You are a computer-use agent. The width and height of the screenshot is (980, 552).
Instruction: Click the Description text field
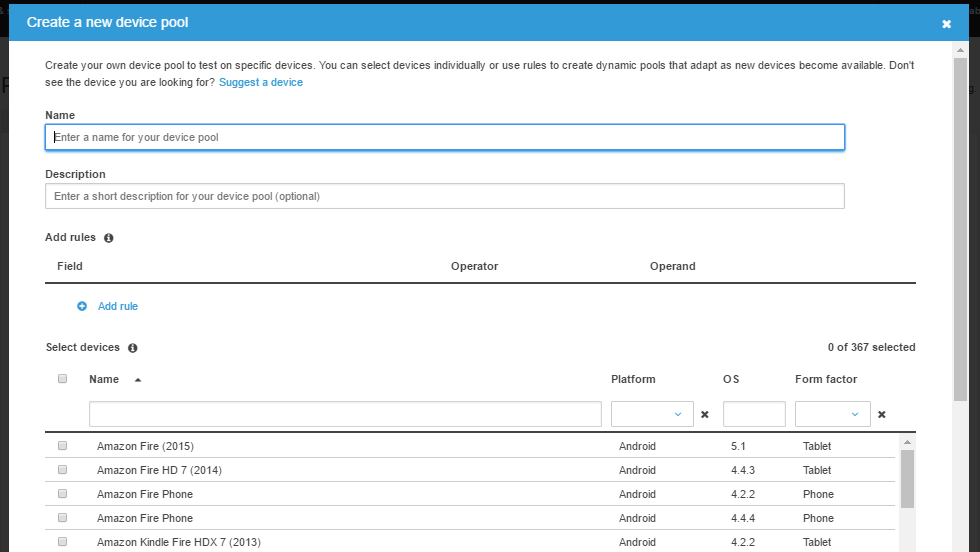445,196
